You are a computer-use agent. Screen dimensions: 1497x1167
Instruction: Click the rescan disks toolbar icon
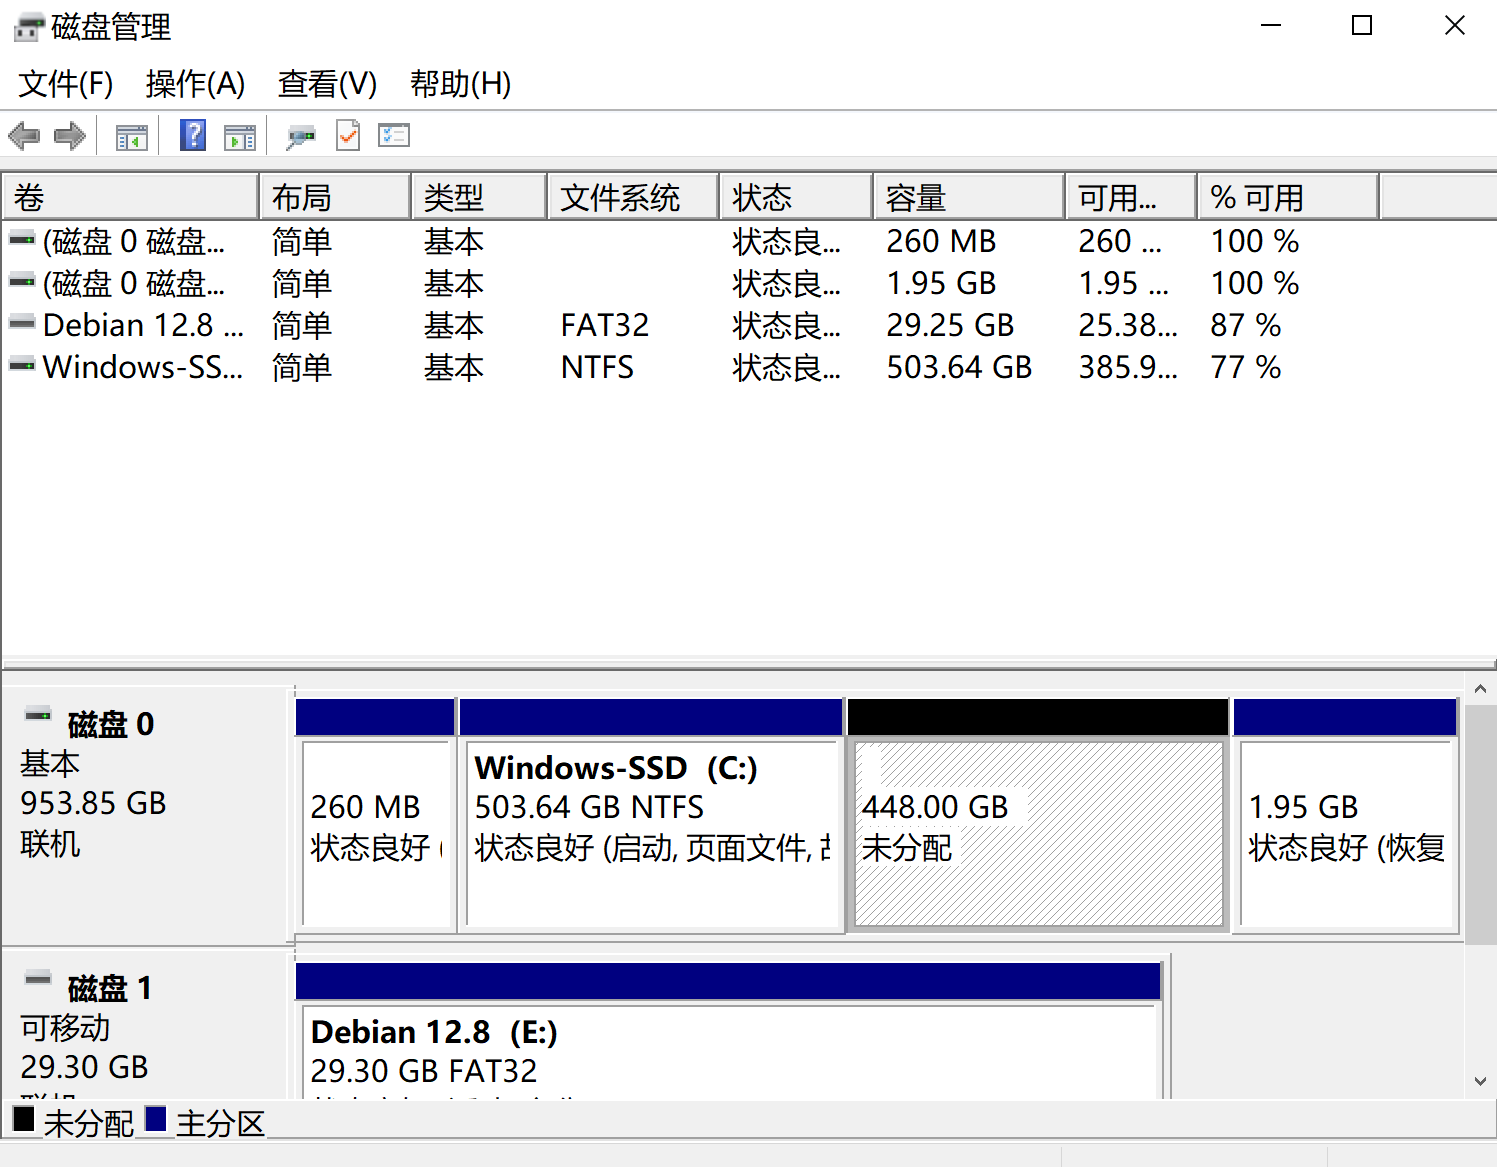click(x=300, y=136)
